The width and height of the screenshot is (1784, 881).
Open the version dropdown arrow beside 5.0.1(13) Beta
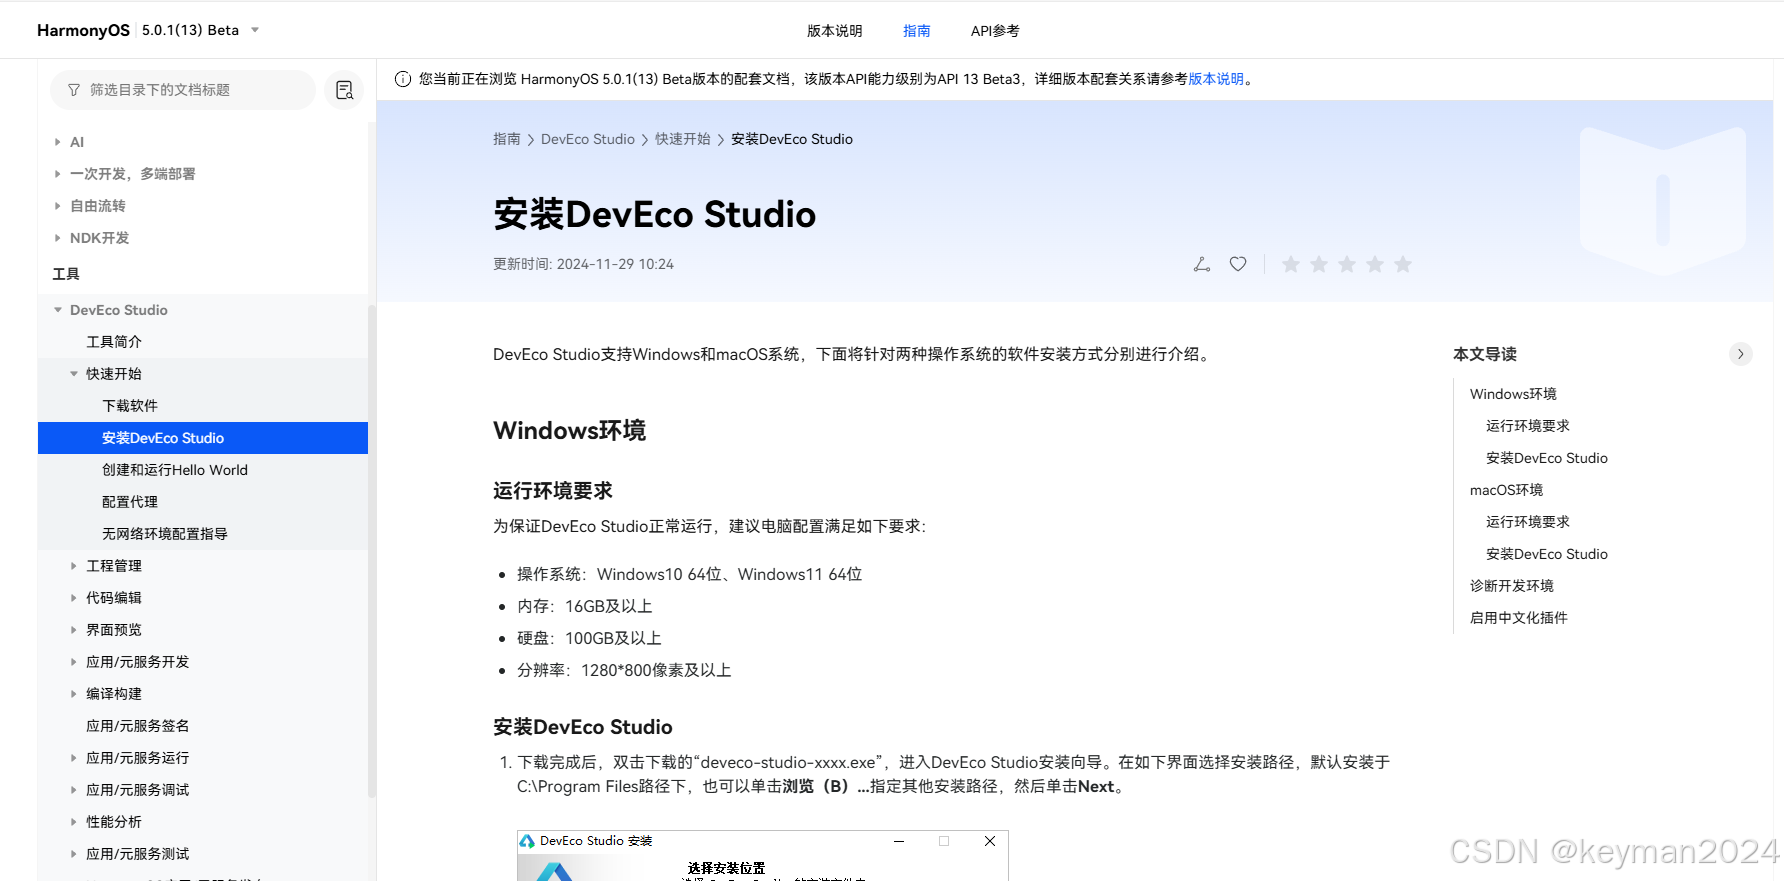coord(255,30)
